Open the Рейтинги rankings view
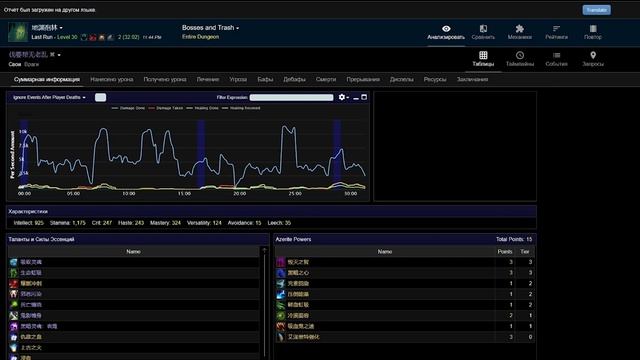 [556, 32]
